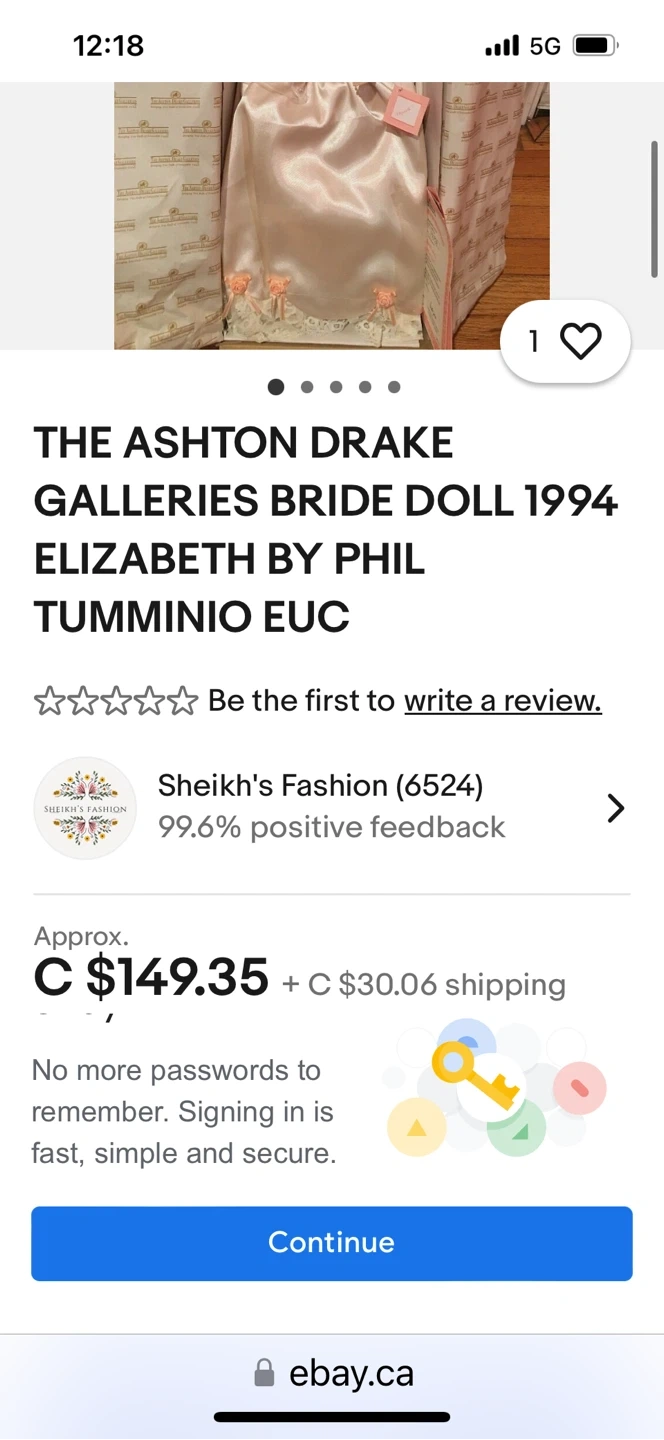664x1440 pixels.
Task: Tap the doll product photo
Action: [x=332, y=215]
